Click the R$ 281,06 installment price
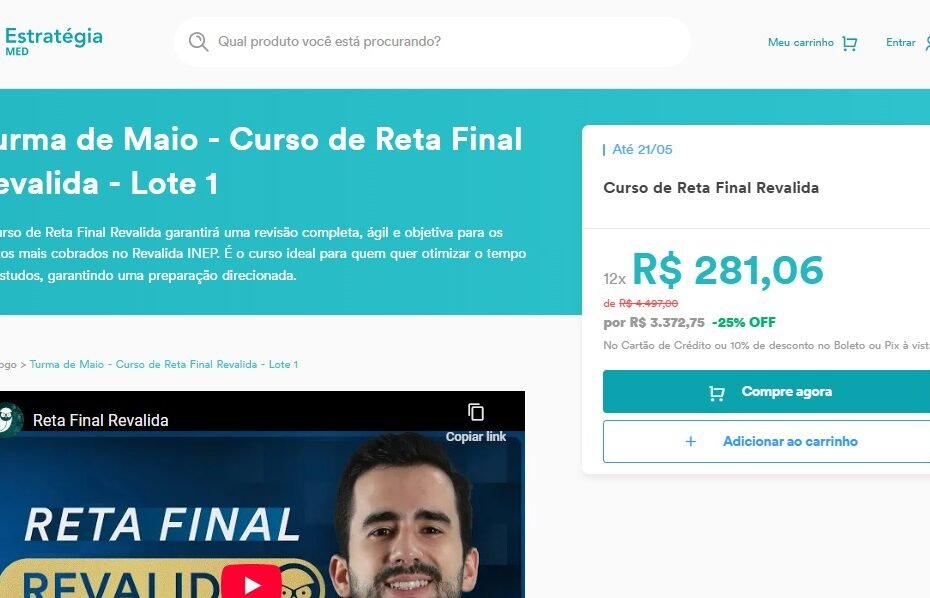930x598 pixels. pyautogui.click(x=728, y=271)
